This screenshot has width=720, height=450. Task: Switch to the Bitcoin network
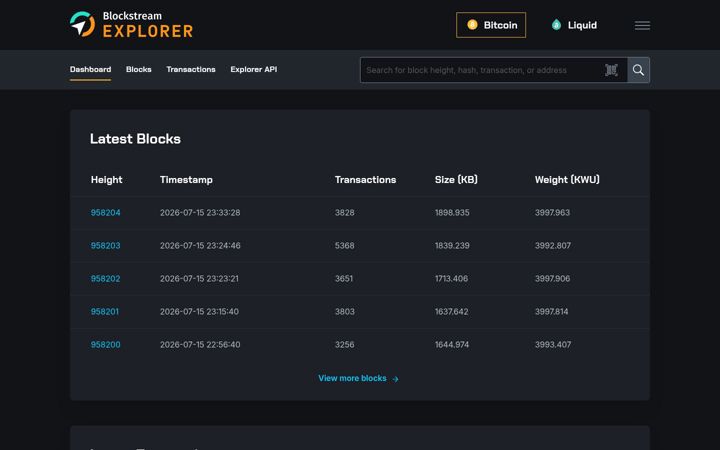pyautogui.click(x=491, y=25)
